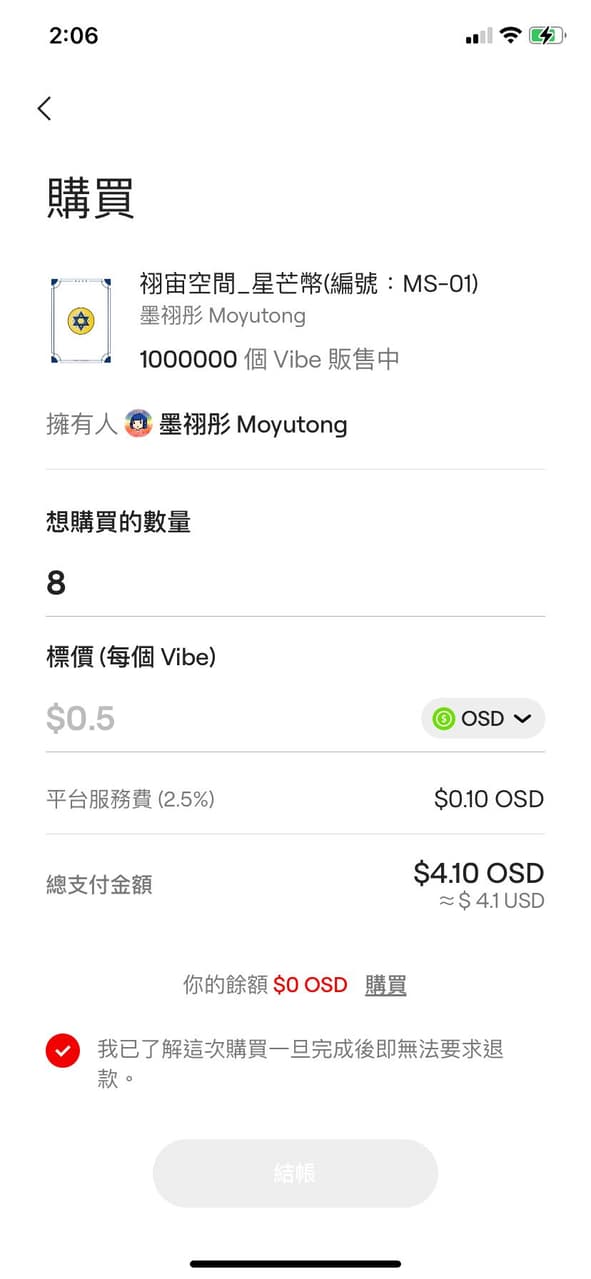
Task: Tap the cellular signal bars icon
Action: point(477,35)
